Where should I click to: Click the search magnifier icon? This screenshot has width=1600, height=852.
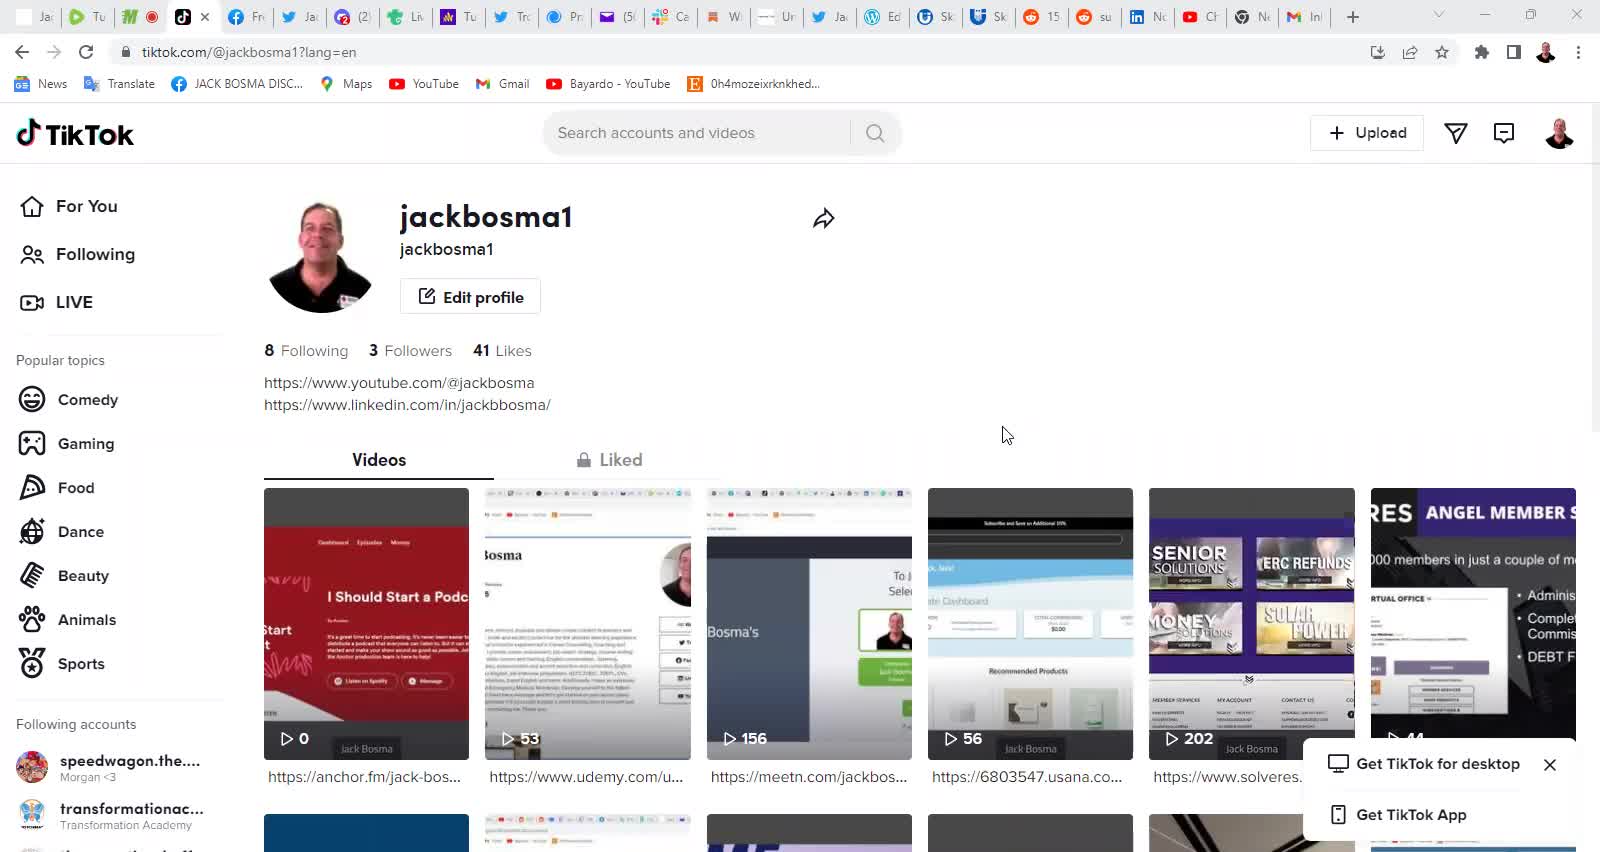point(875,133)
